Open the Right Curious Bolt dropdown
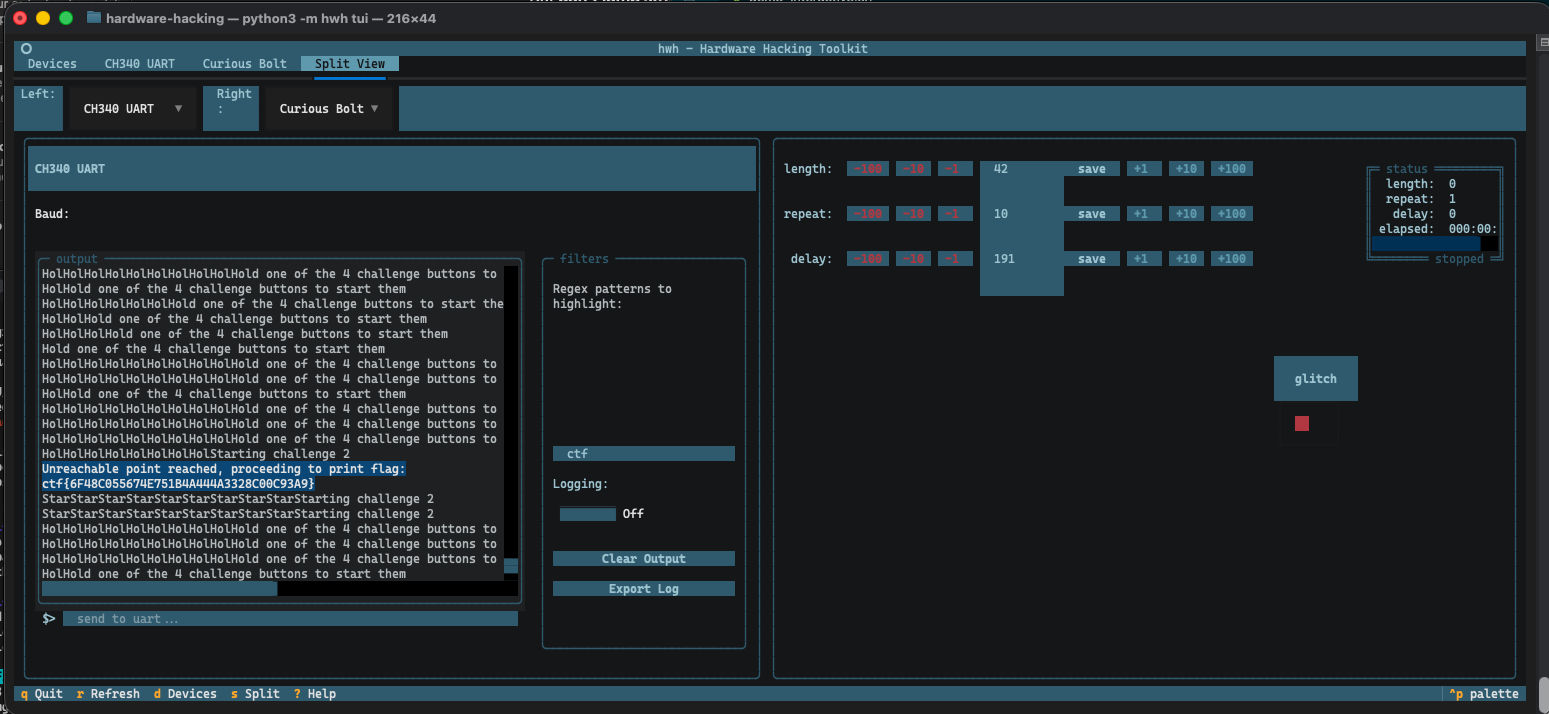 tap(329, 109)
